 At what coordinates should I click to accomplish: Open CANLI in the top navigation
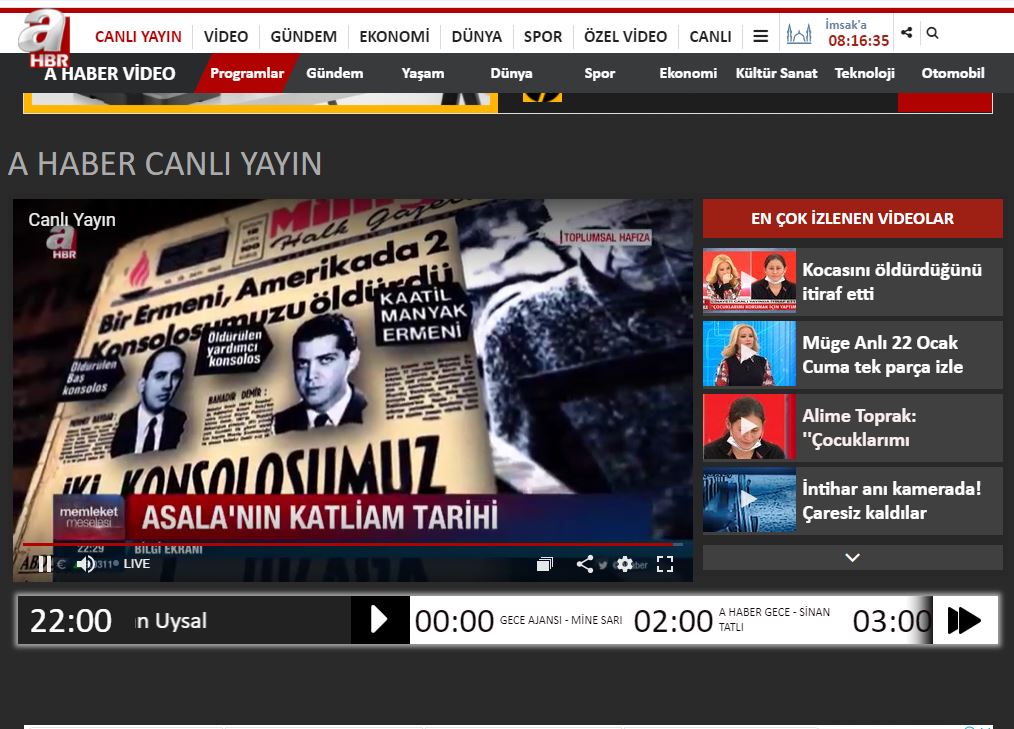coord(710,37)
